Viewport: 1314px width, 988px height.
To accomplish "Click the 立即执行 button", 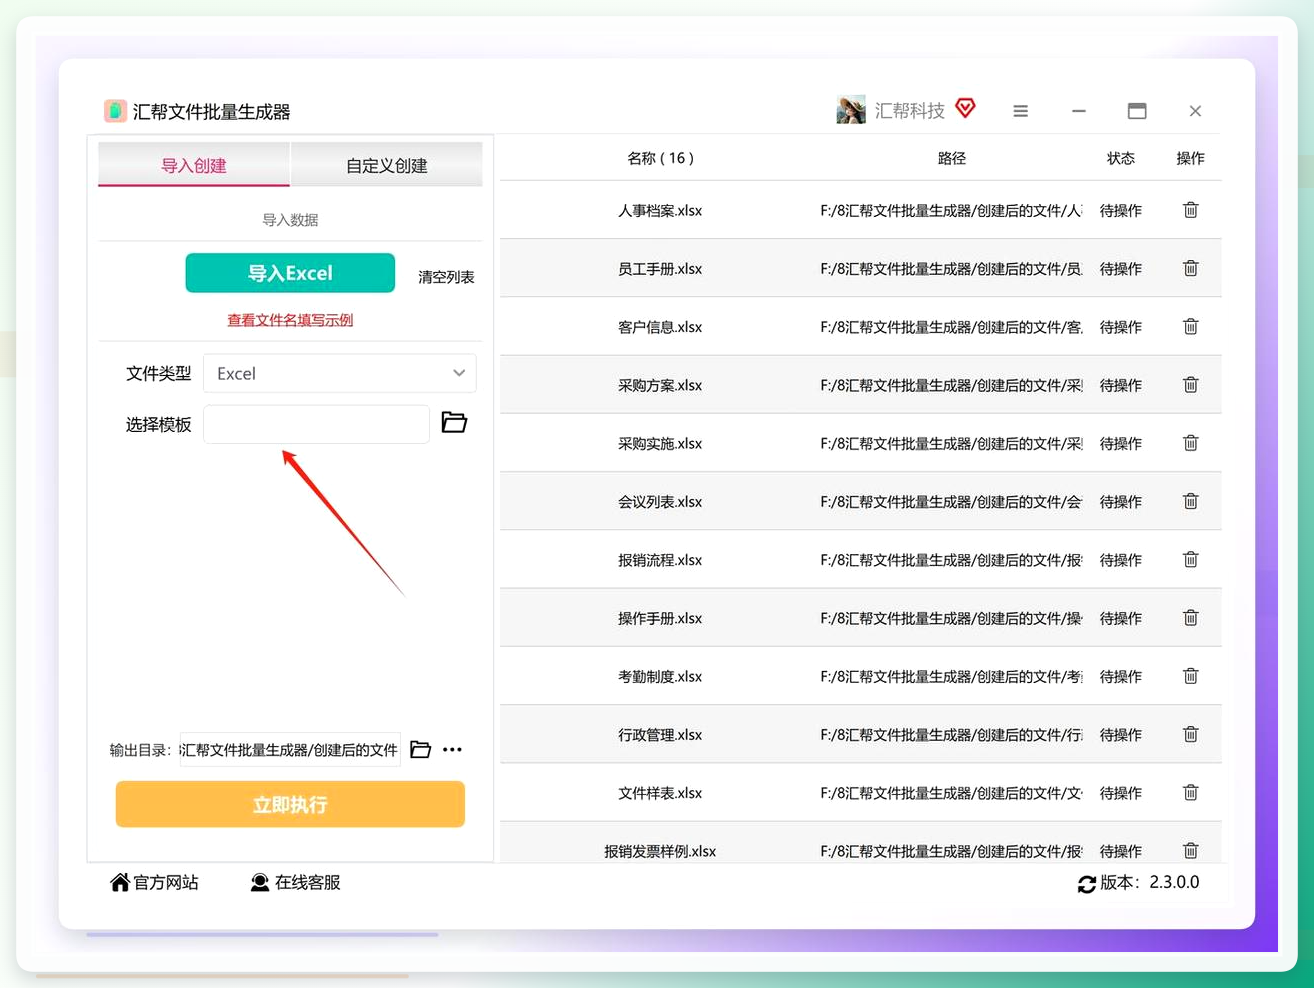I will [x=290, y=804].
